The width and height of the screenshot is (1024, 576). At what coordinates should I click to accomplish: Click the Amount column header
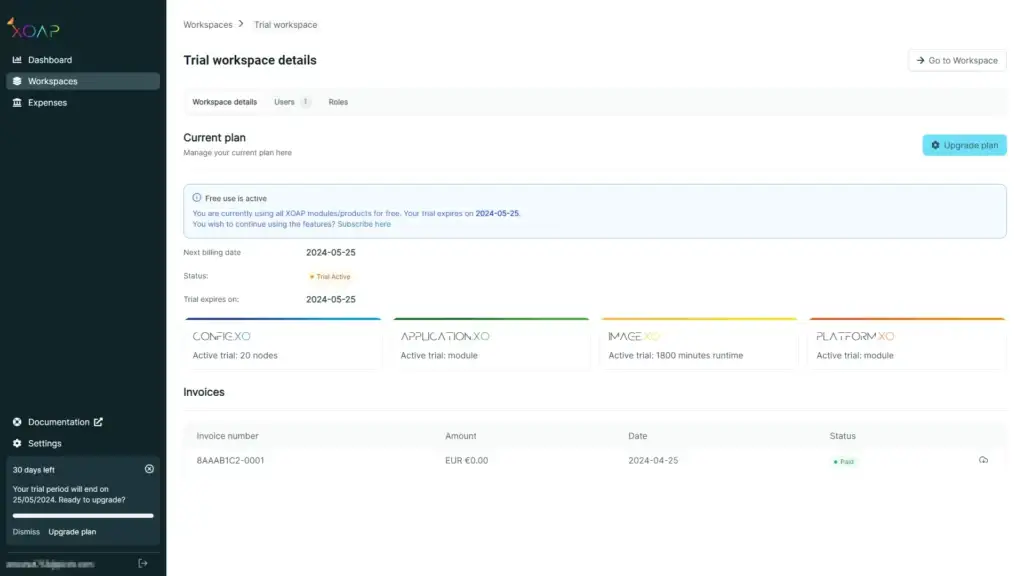pyautogui.click(x=460, y=436)
